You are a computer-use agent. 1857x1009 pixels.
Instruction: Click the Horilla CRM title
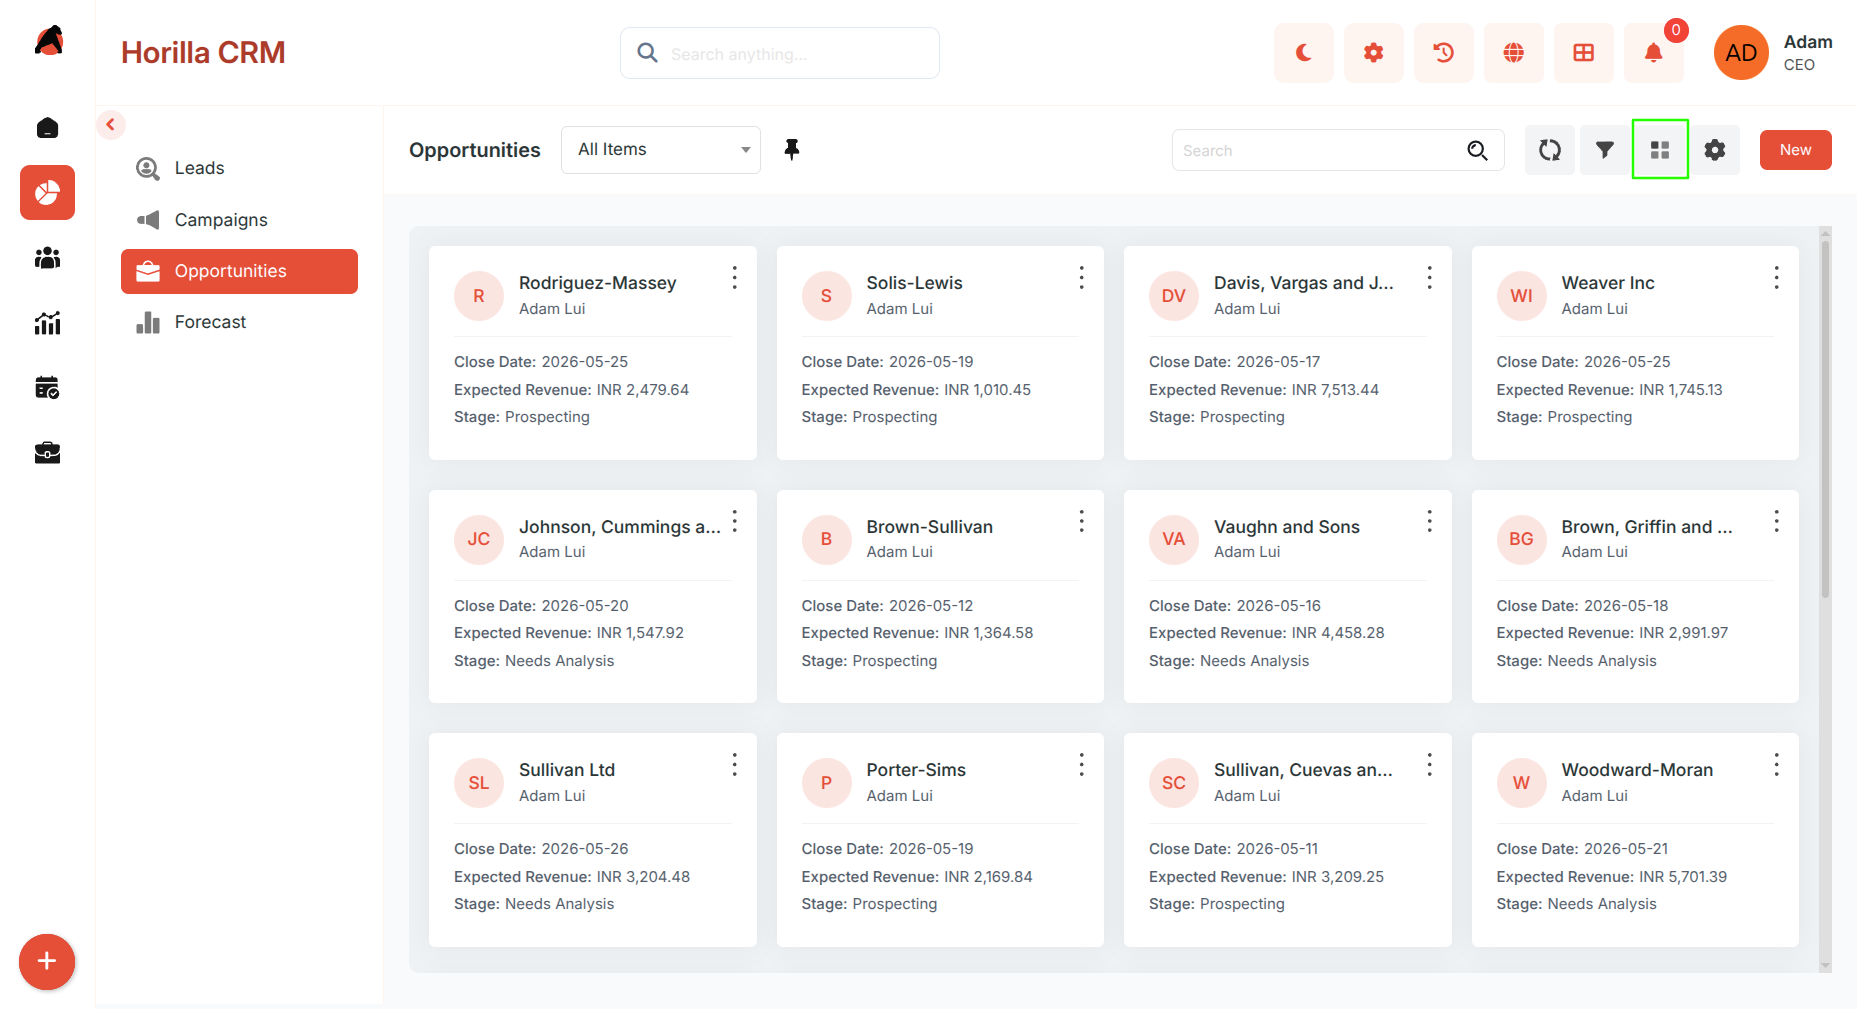pyautogui.click(x=203, y=53)
